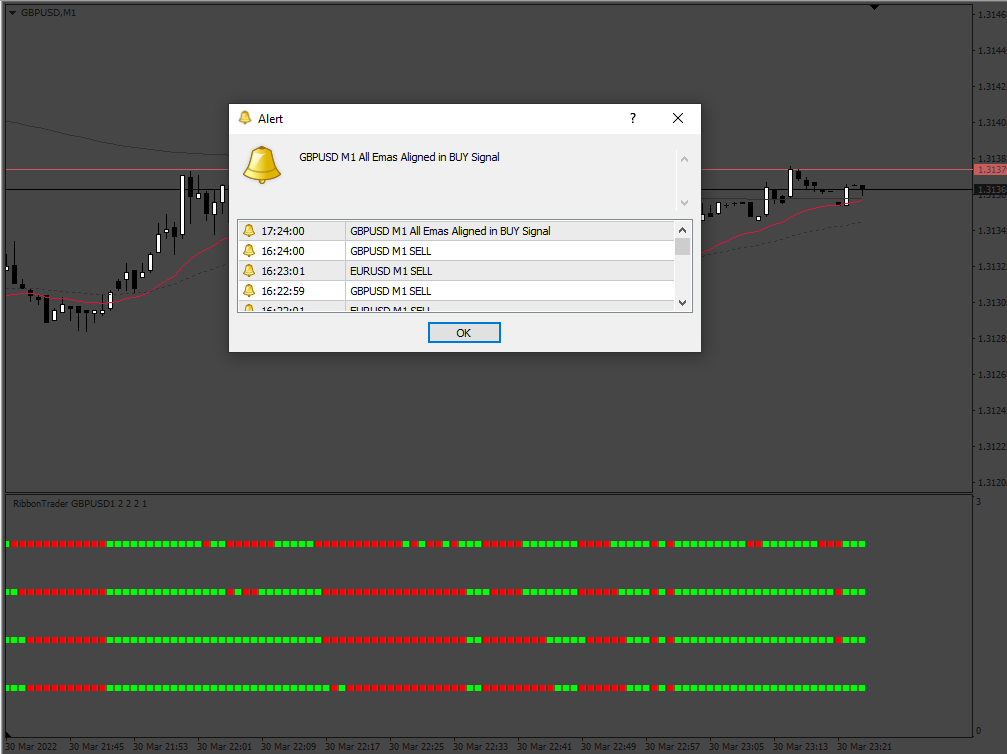Open the GBPUSD,M1 chart dropdown triangle
1007x754 pixels.
tap(12, 13)
